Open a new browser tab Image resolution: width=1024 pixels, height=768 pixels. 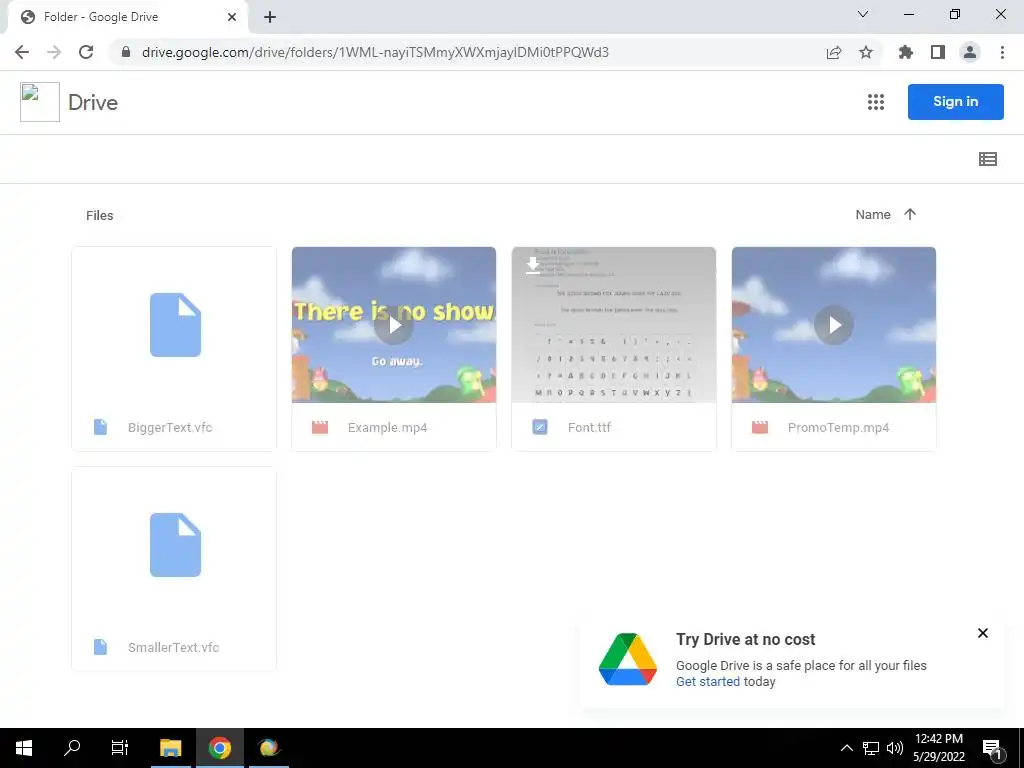tap(270, 17)
